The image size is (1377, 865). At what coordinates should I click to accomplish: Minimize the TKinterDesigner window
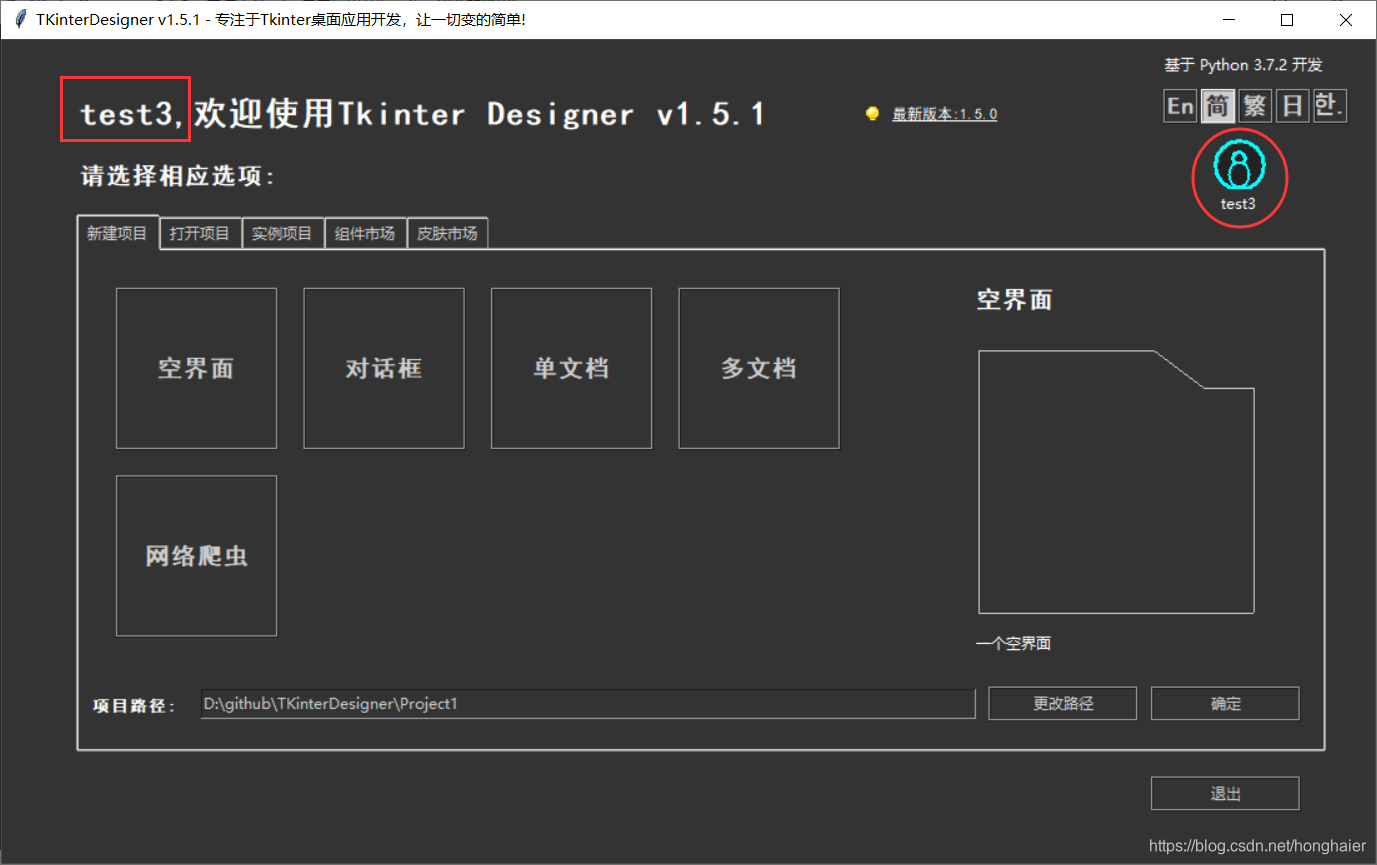tap(1229, 20)
